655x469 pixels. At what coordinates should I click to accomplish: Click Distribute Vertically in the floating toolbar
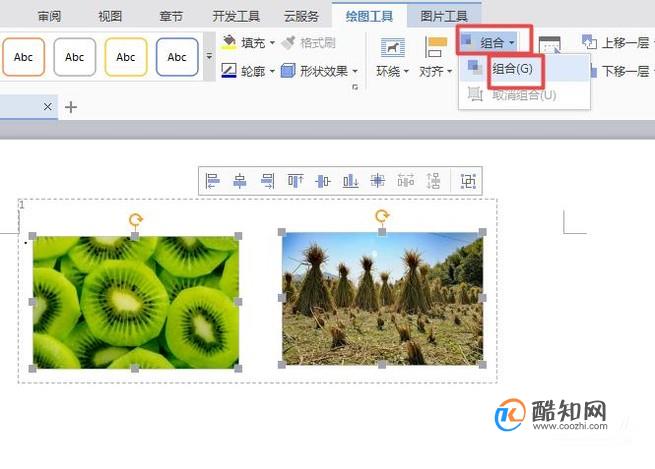tap(433, 181)
